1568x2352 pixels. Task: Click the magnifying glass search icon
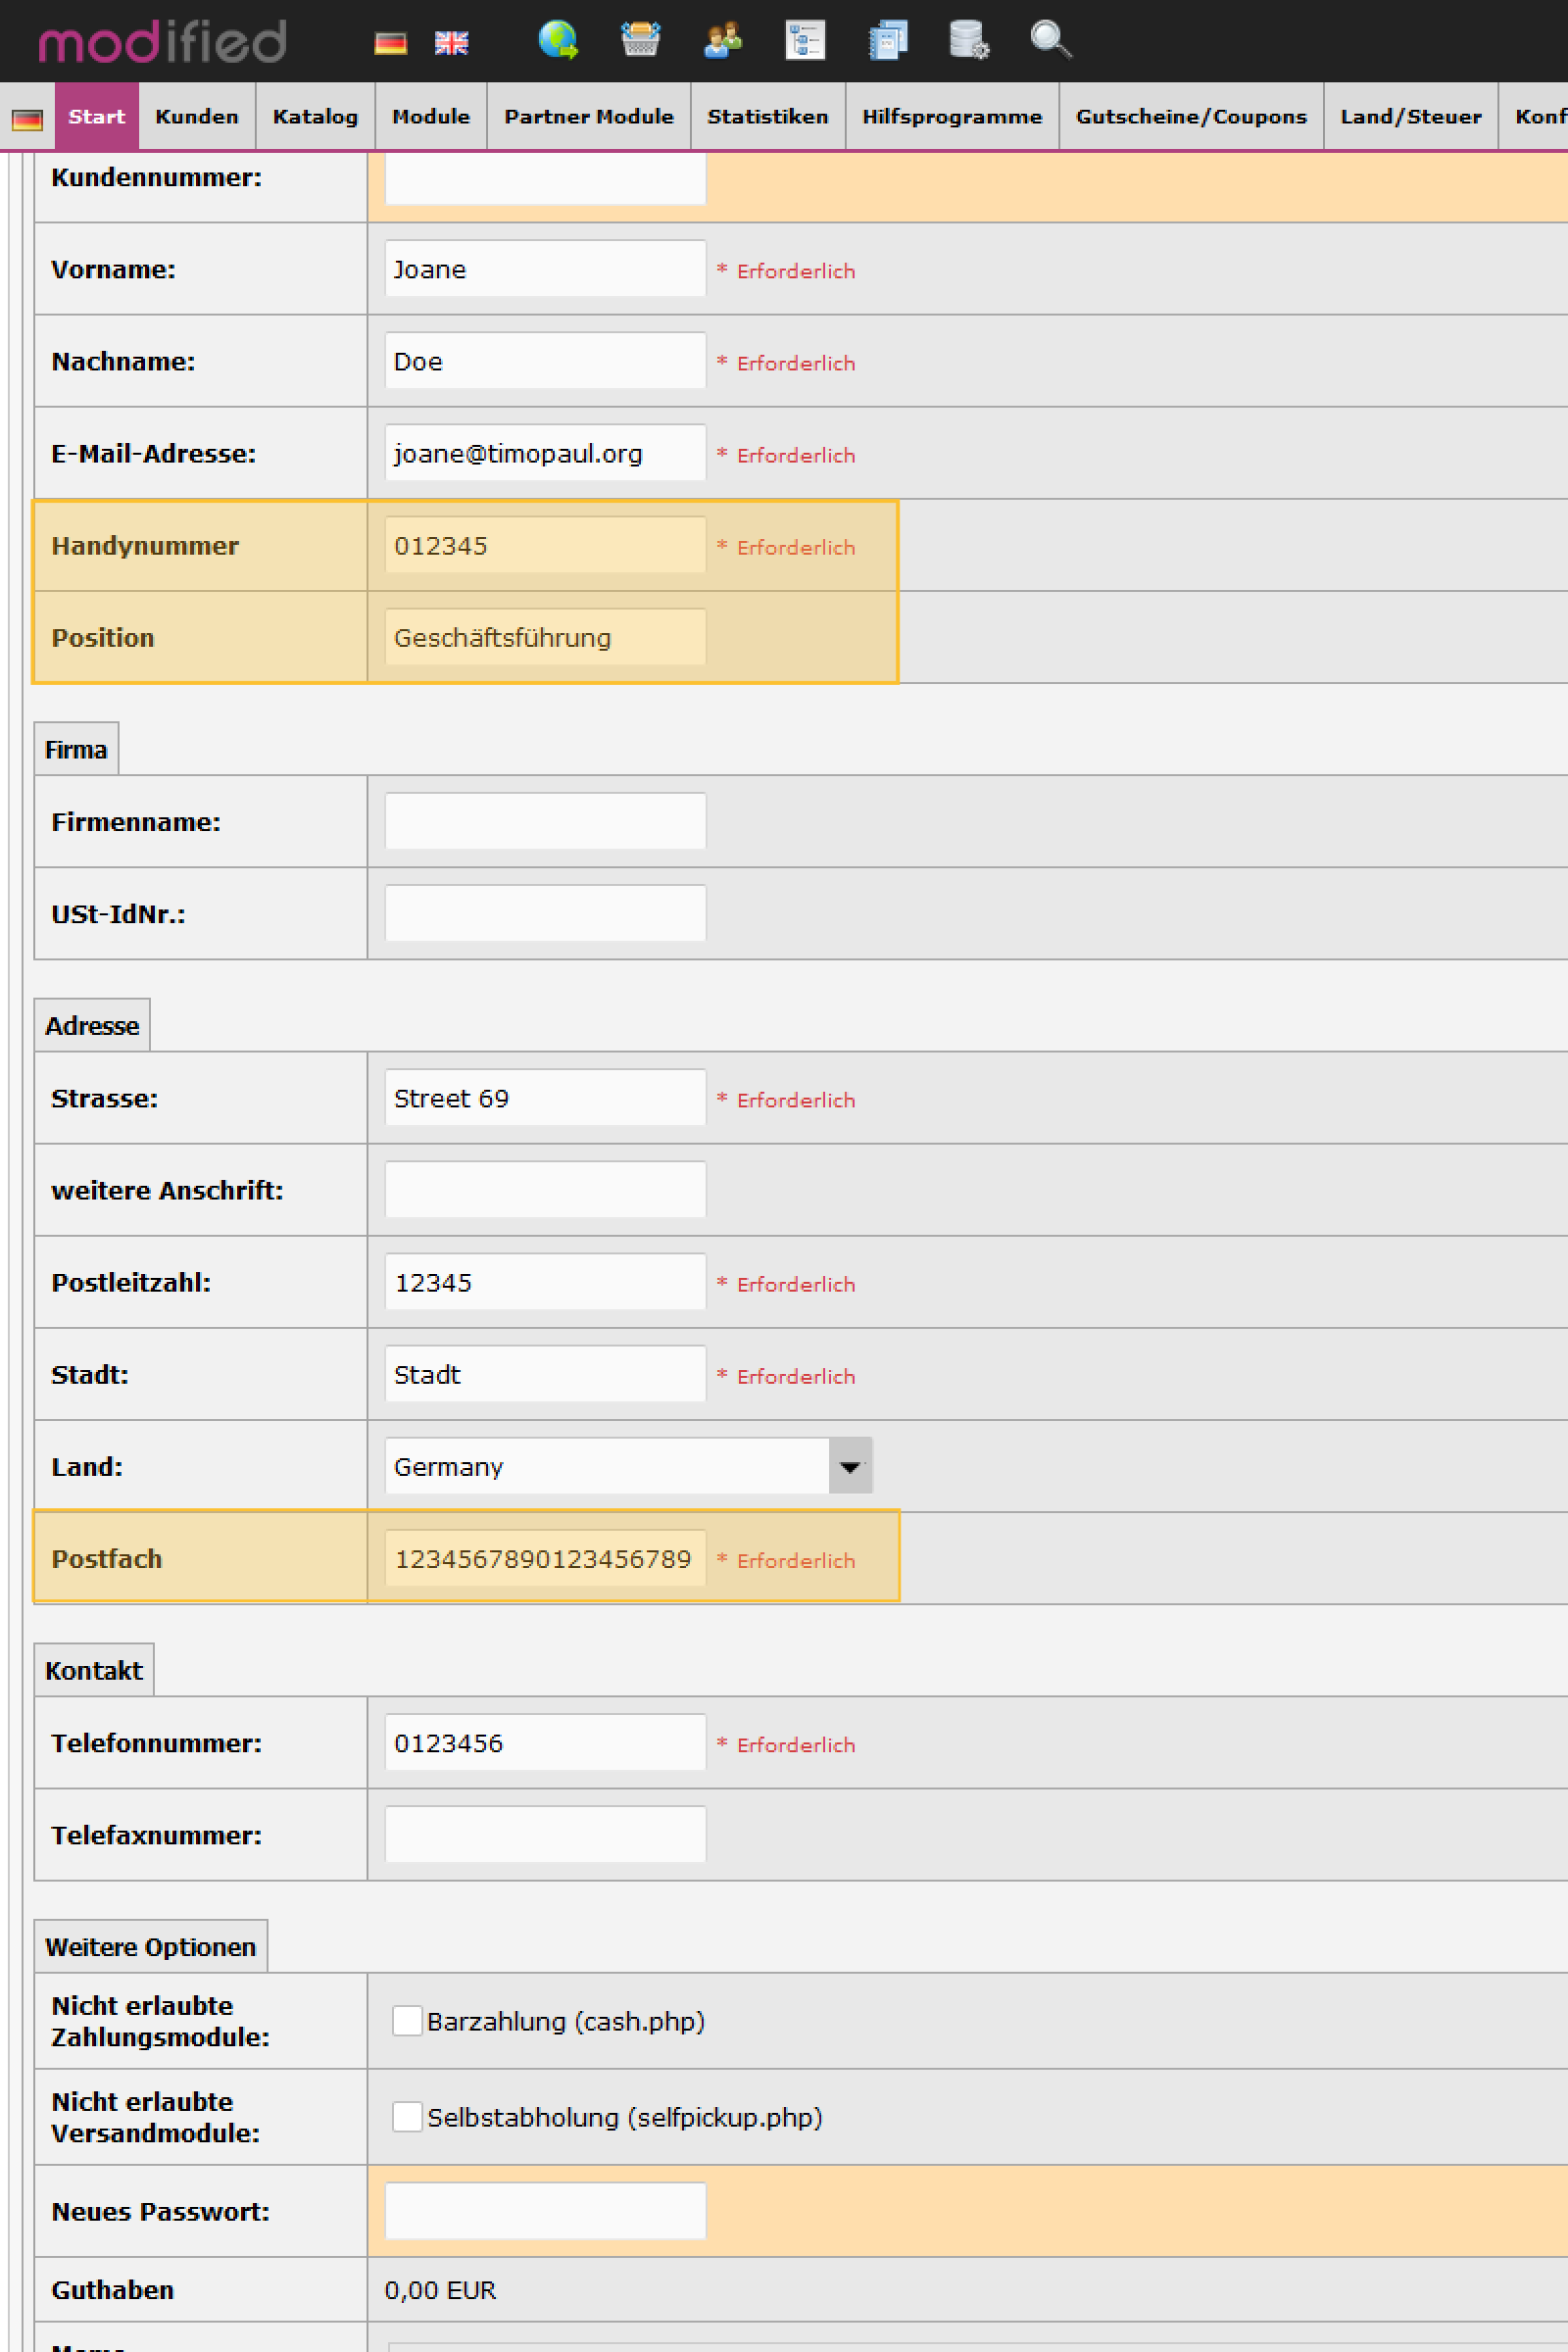1050,41
